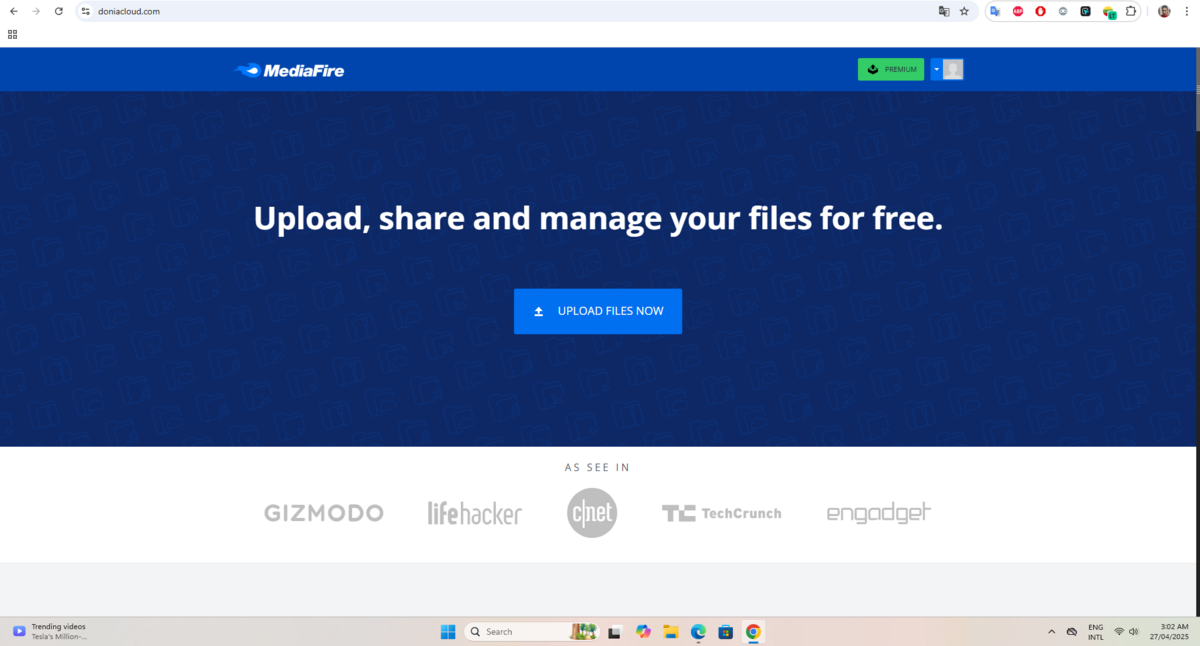Click the Chrome taskbar icon
This screenshot has width=1200, height=646.
(x=753, y=632)
